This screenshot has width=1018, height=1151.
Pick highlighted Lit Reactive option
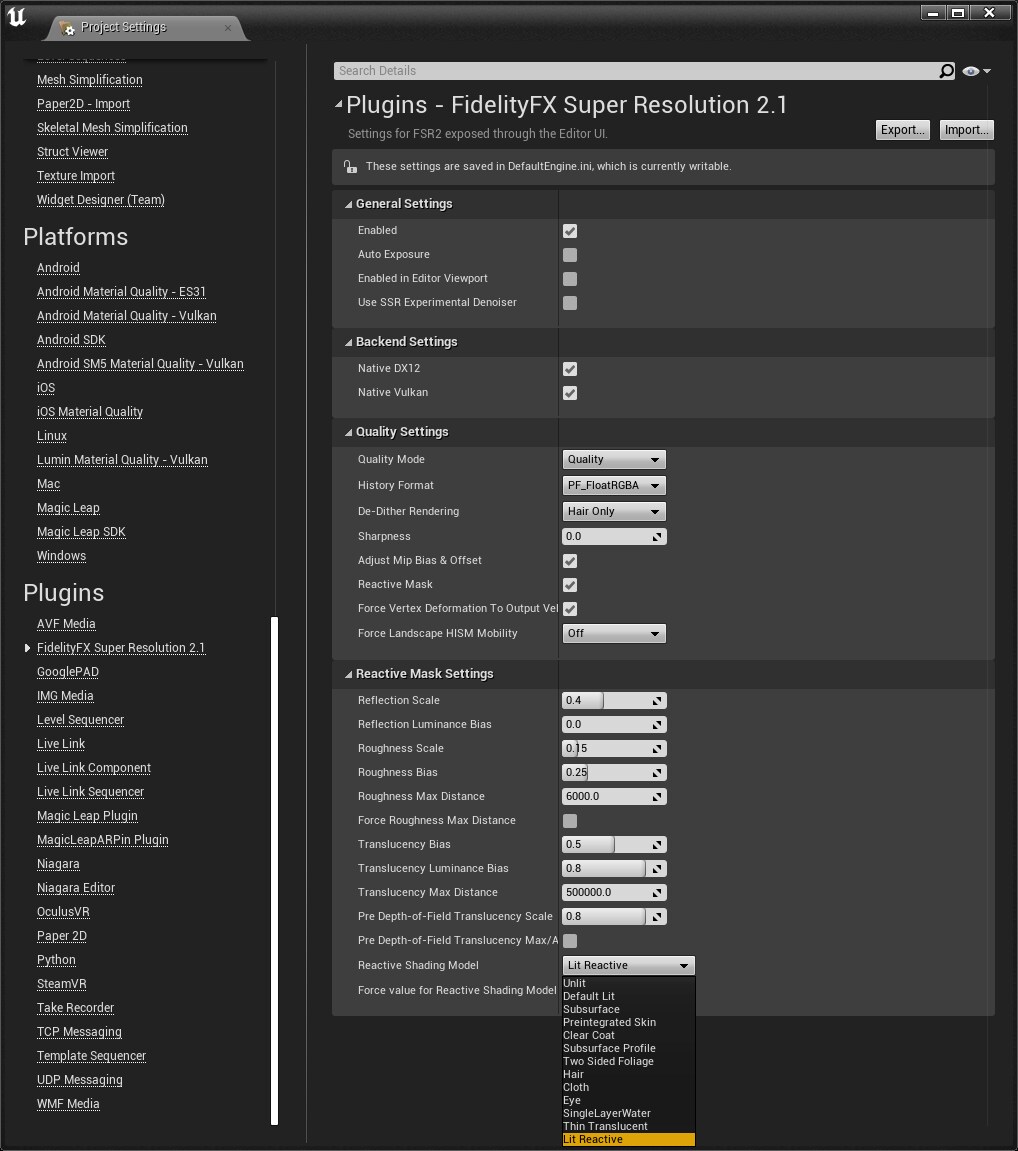(x=628, y=1140)
